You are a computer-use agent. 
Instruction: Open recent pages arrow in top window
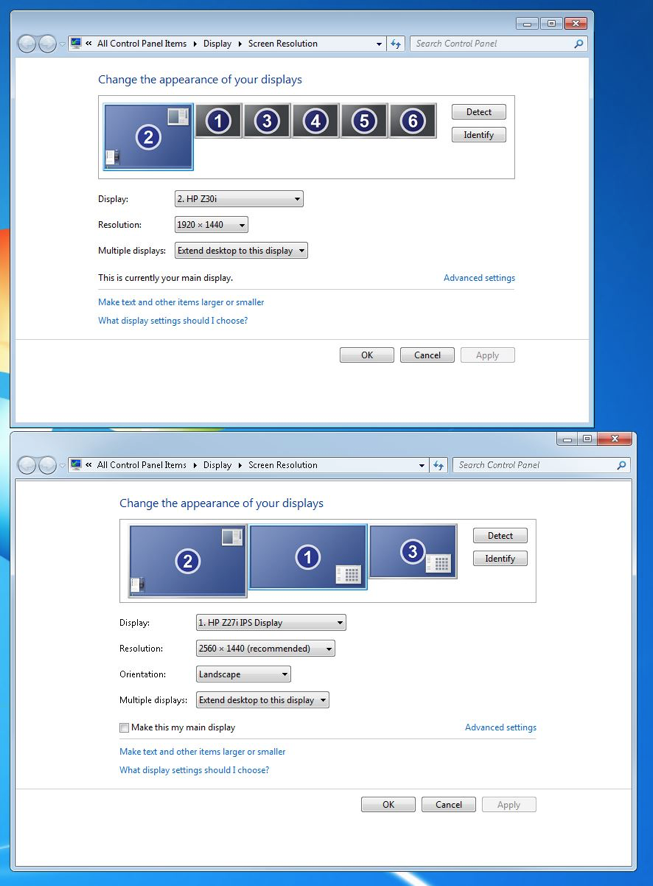(62, 44)
